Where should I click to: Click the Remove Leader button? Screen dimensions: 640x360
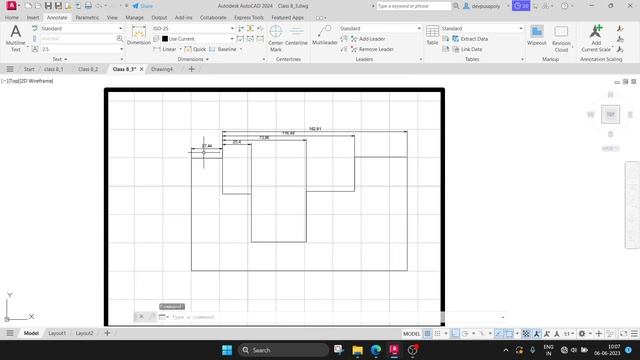[372, 49]
